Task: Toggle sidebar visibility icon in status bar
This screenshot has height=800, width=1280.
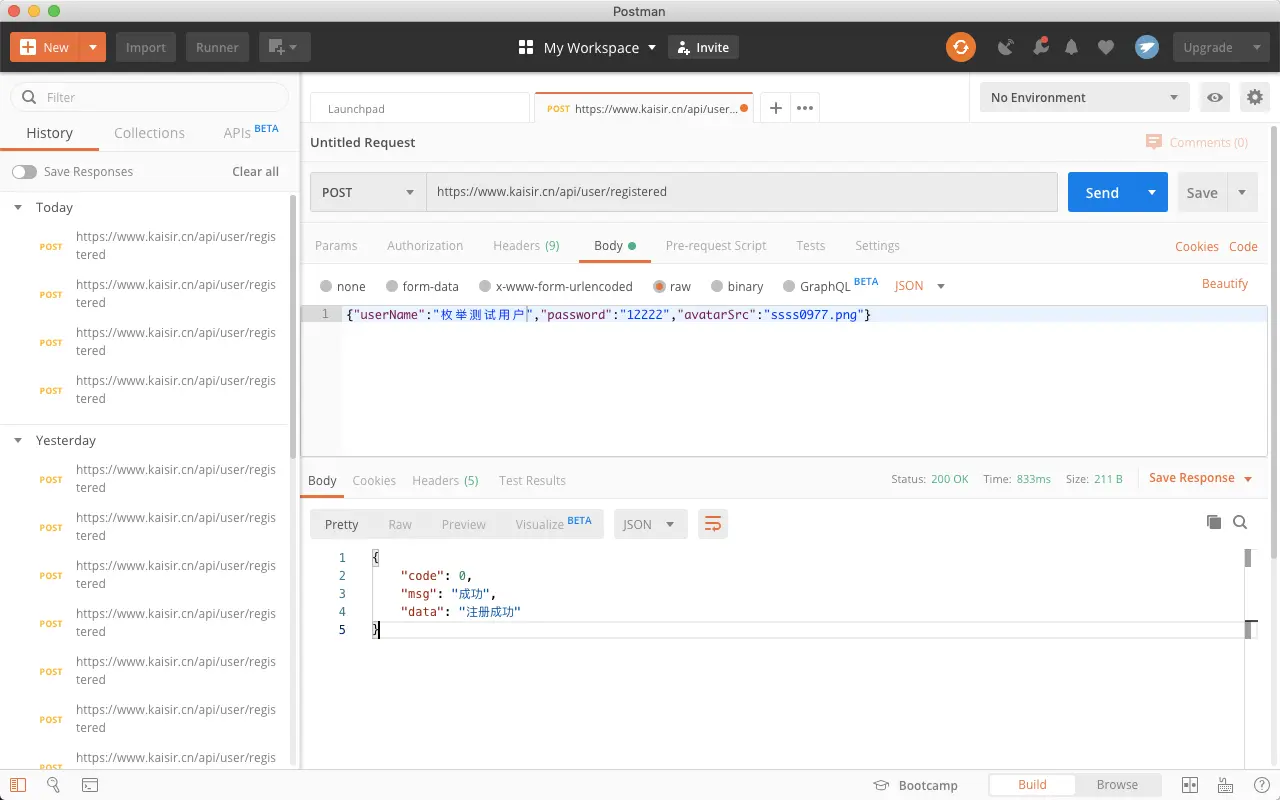Action: click(x=18, y=785)
